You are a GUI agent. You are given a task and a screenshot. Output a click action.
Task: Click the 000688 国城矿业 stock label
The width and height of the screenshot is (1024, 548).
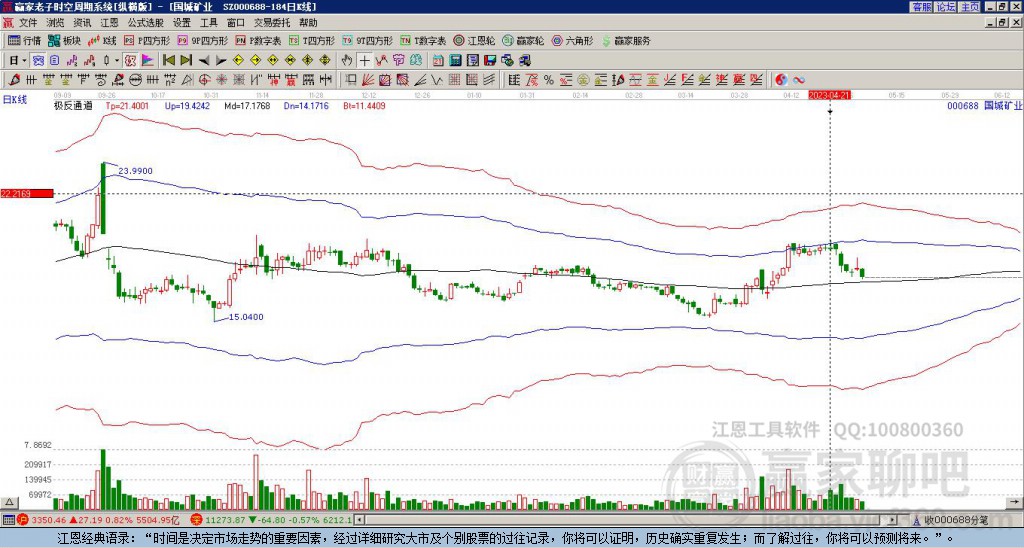[984, 106]
